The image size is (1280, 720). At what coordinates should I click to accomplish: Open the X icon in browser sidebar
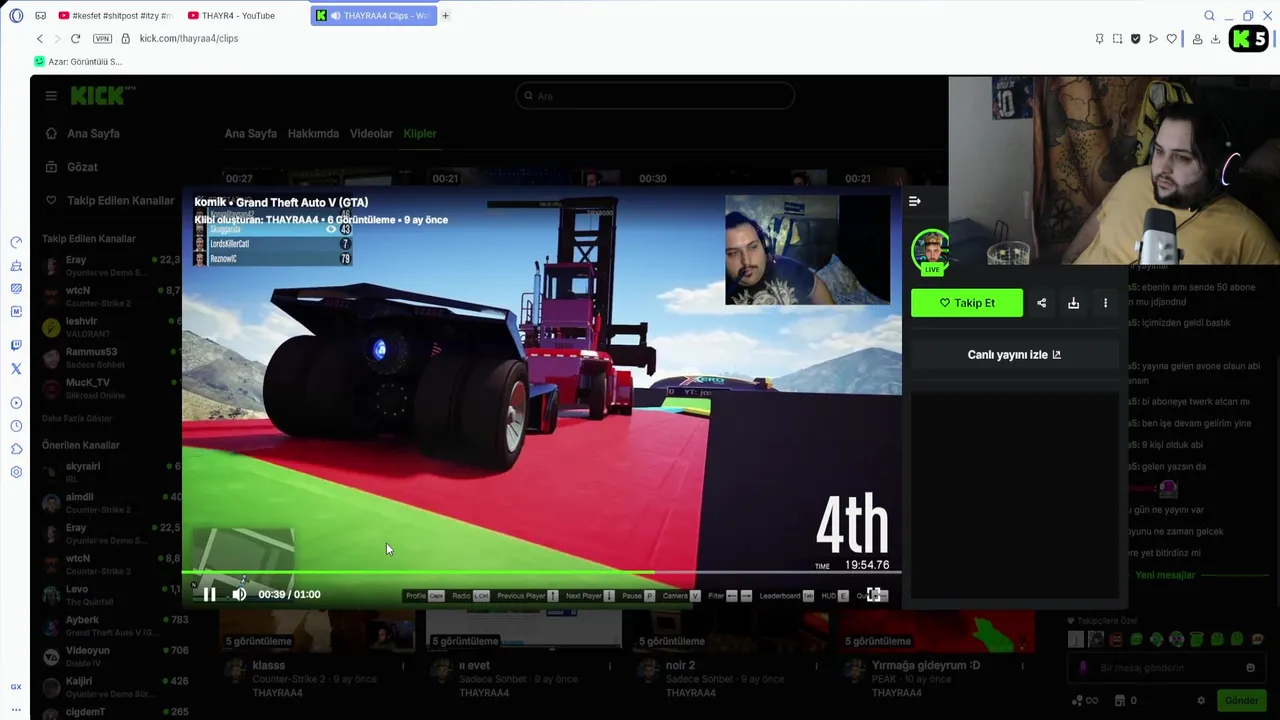16,369
